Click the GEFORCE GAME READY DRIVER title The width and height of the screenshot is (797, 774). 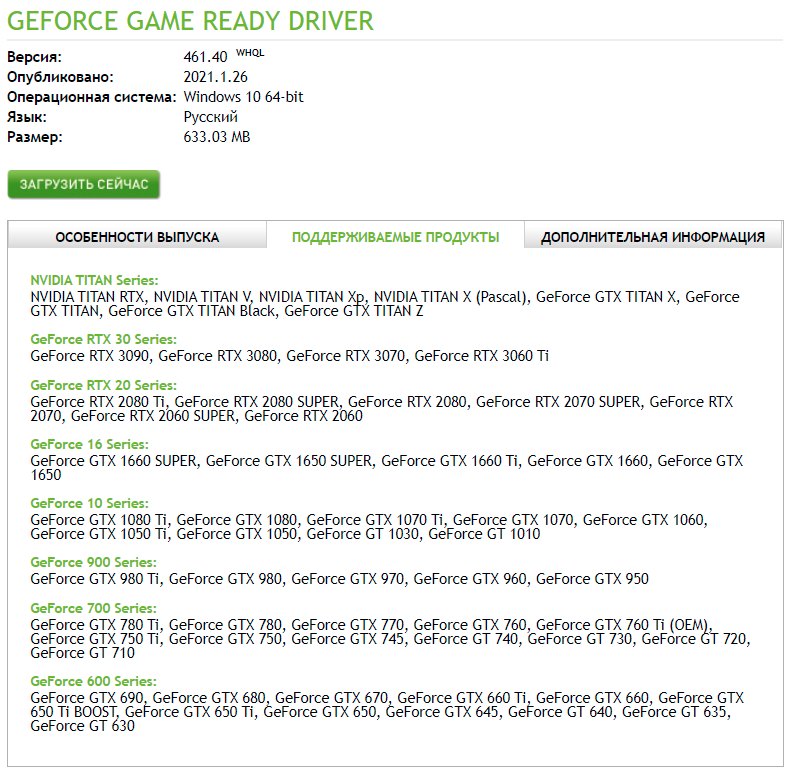(191, 20)
